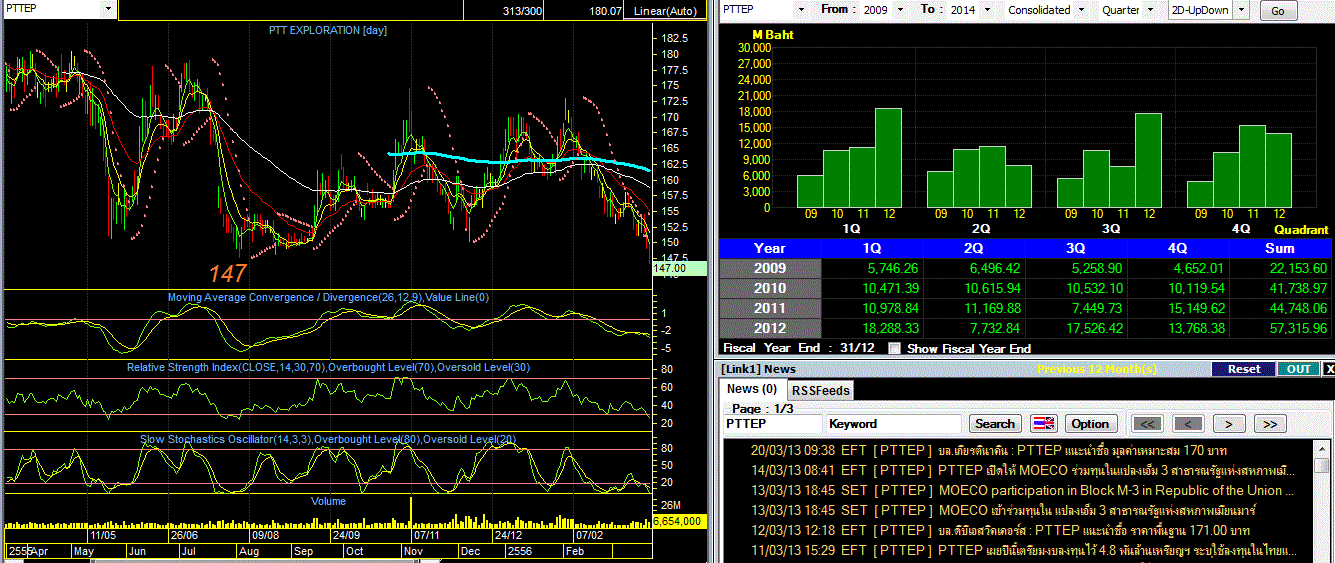Go to next news page (>)
The image size is (1335, 563).
point(1229,423)
